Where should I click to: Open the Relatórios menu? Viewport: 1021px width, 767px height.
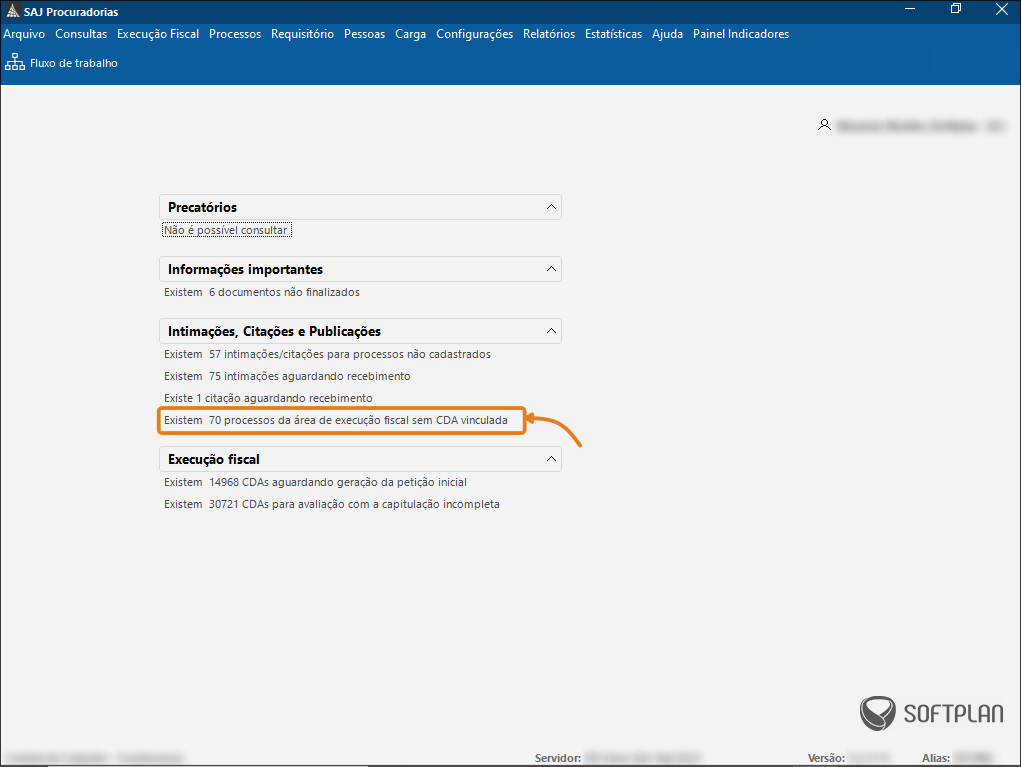(x=549, y=34)
